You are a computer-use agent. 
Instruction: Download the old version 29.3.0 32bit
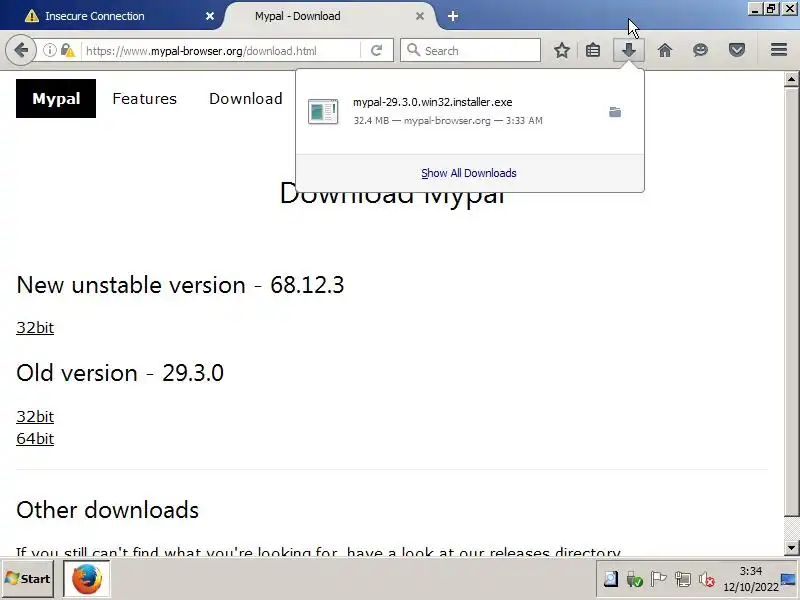(35, 416)
